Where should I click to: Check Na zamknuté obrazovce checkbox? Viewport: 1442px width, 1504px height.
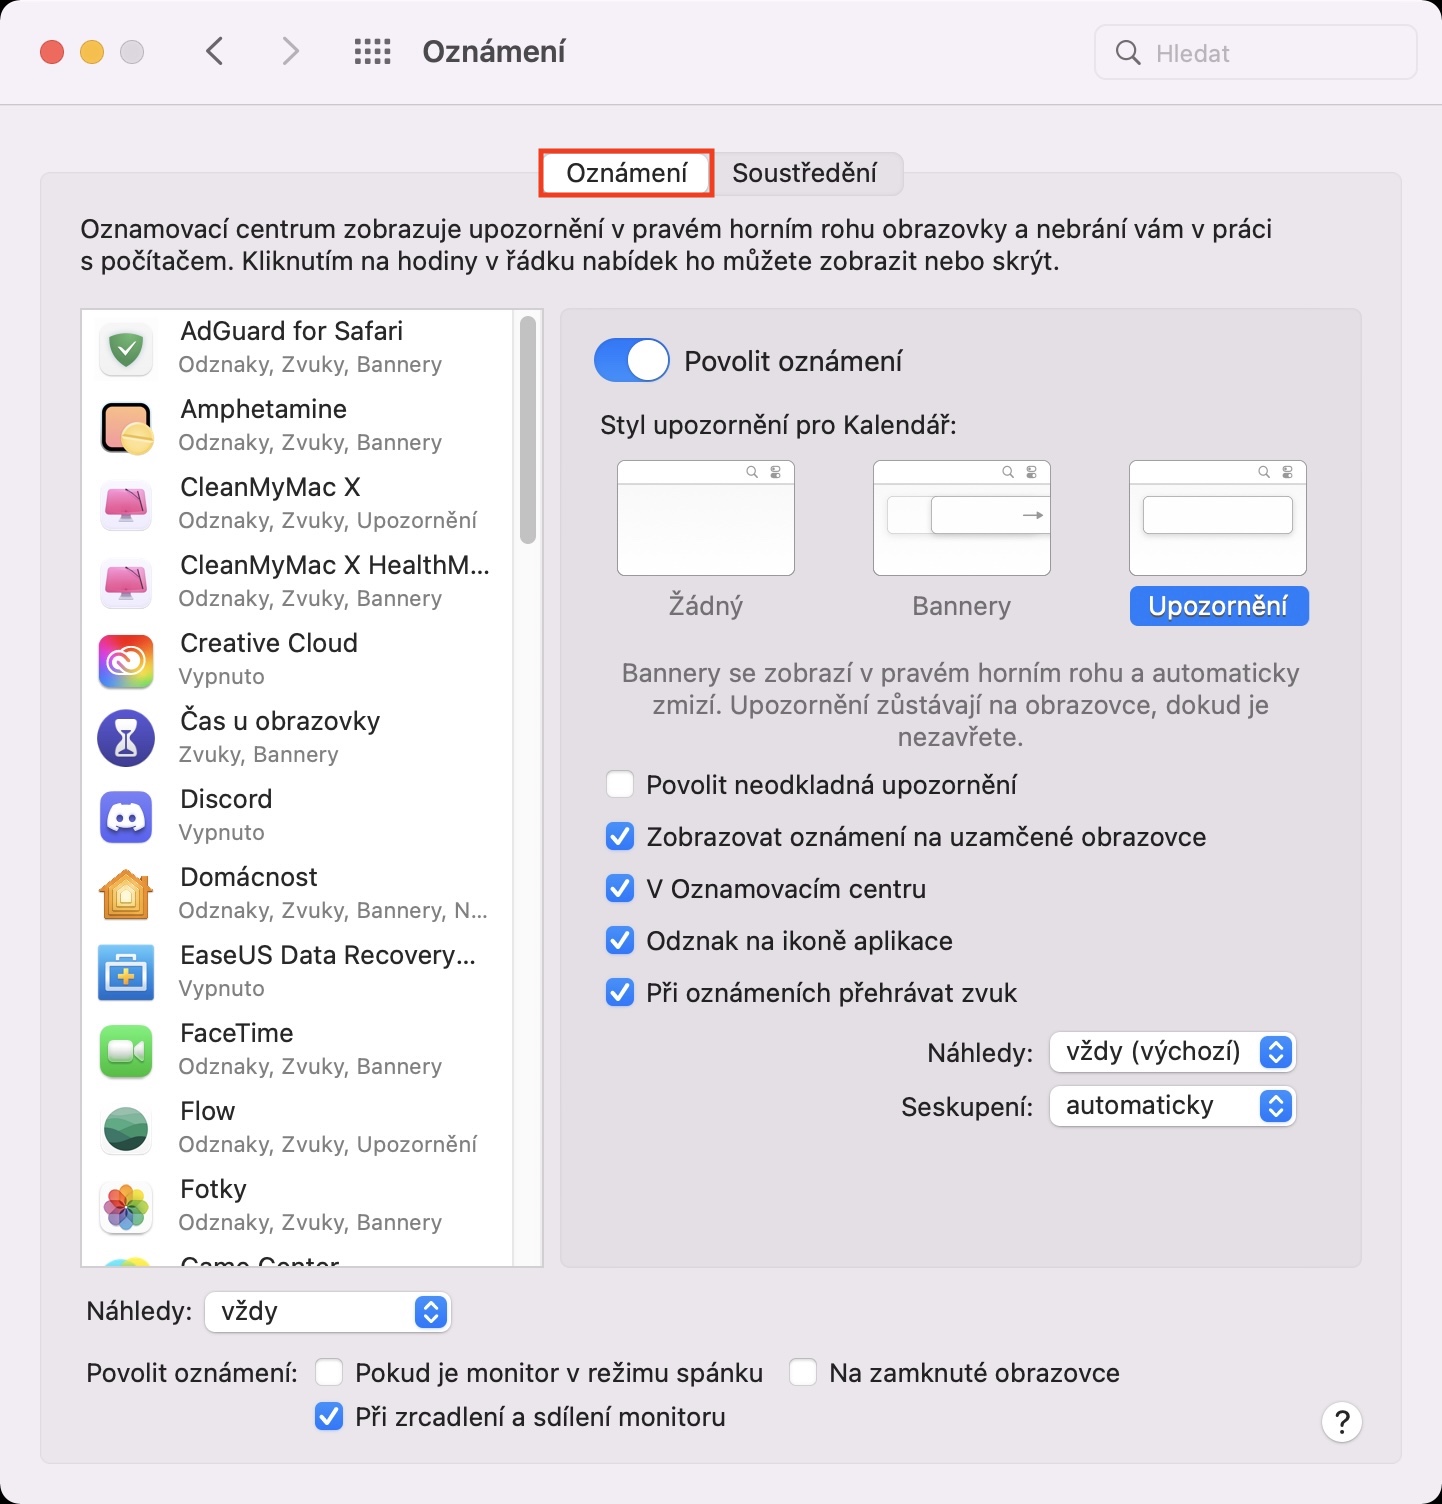[x=803, y=1372]
